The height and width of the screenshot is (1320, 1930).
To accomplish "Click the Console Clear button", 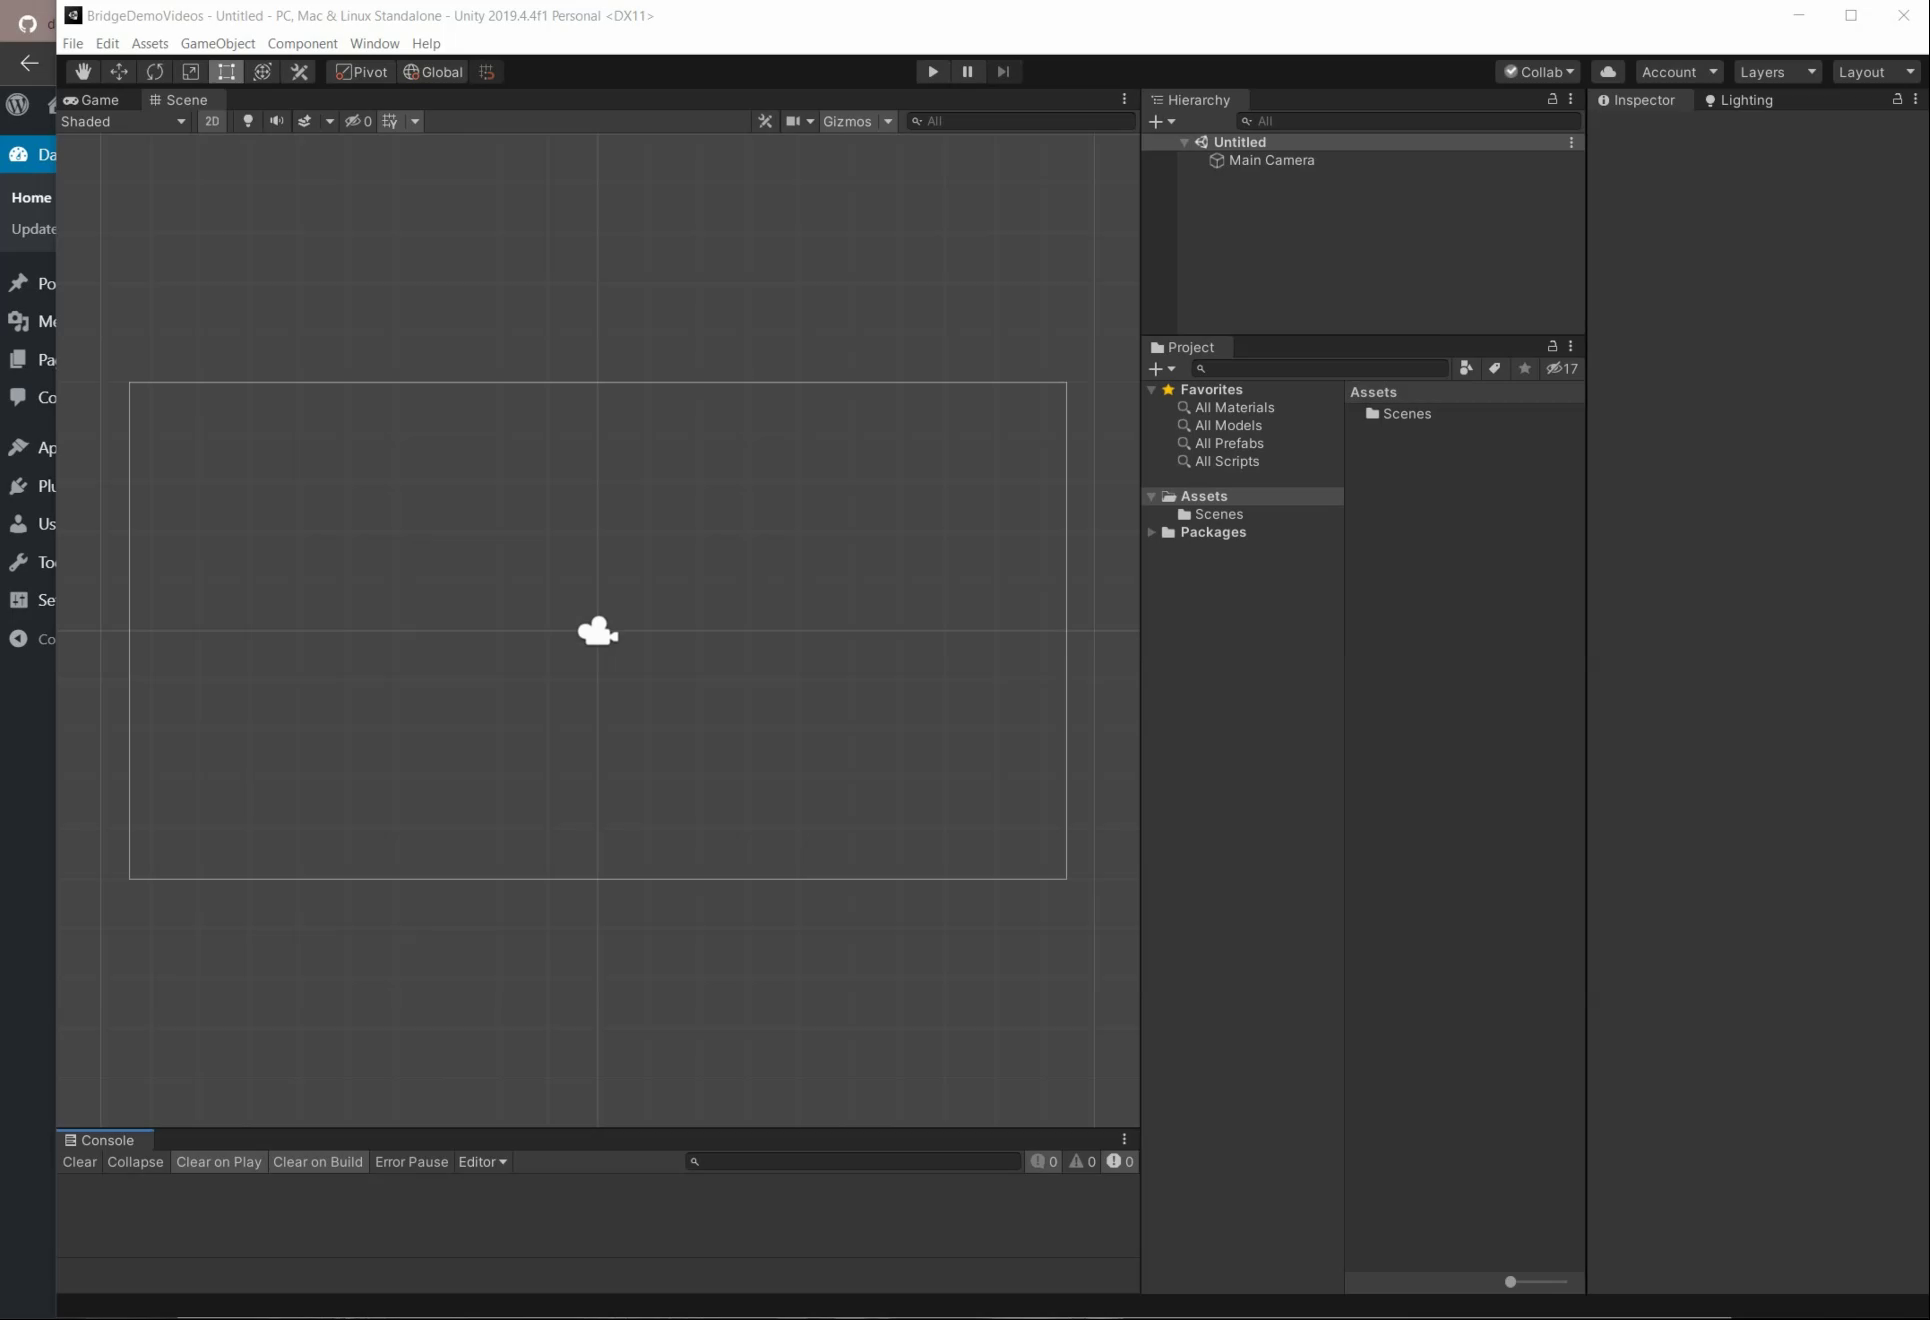I will click(79, 1162).
